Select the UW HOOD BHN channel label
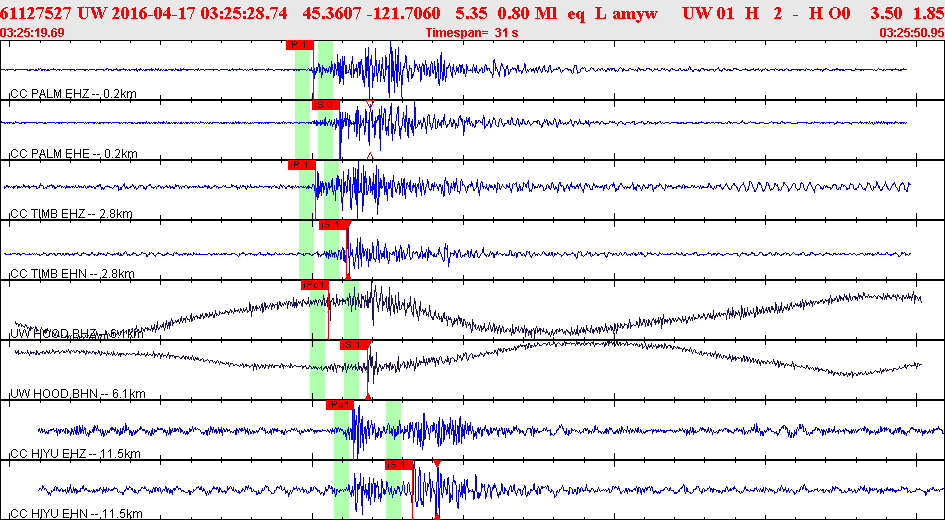Screen dimensions: 945x520 coord(78,394)
